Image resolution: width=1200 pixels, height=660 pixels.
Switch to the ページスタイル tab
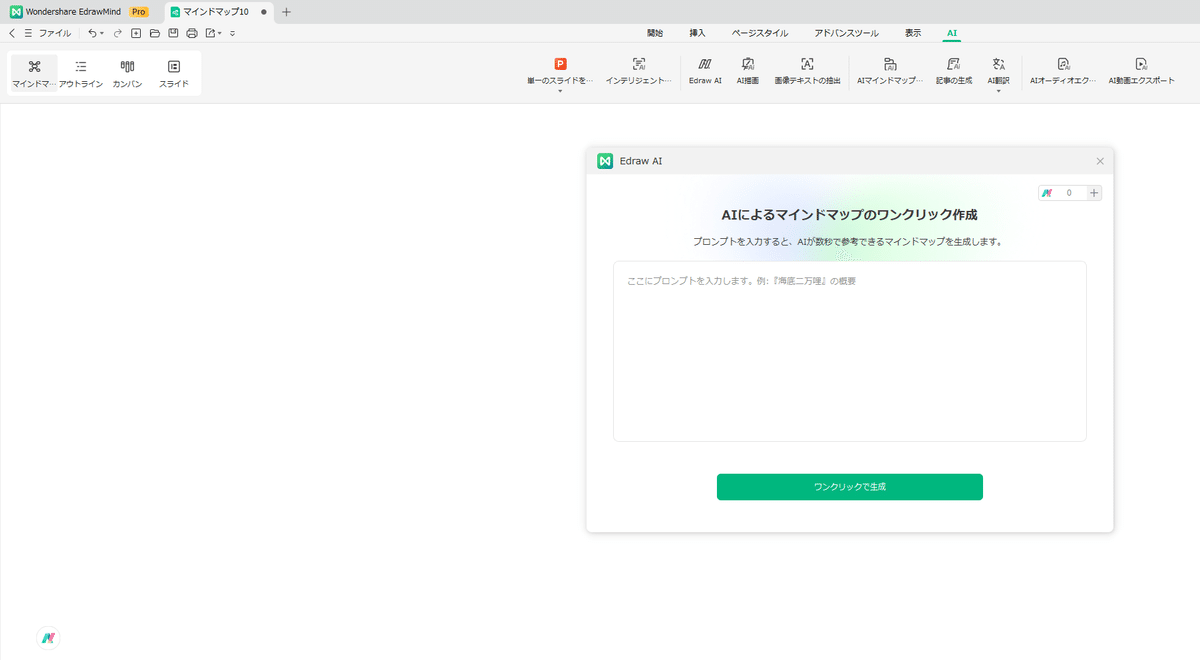[759, 33]
